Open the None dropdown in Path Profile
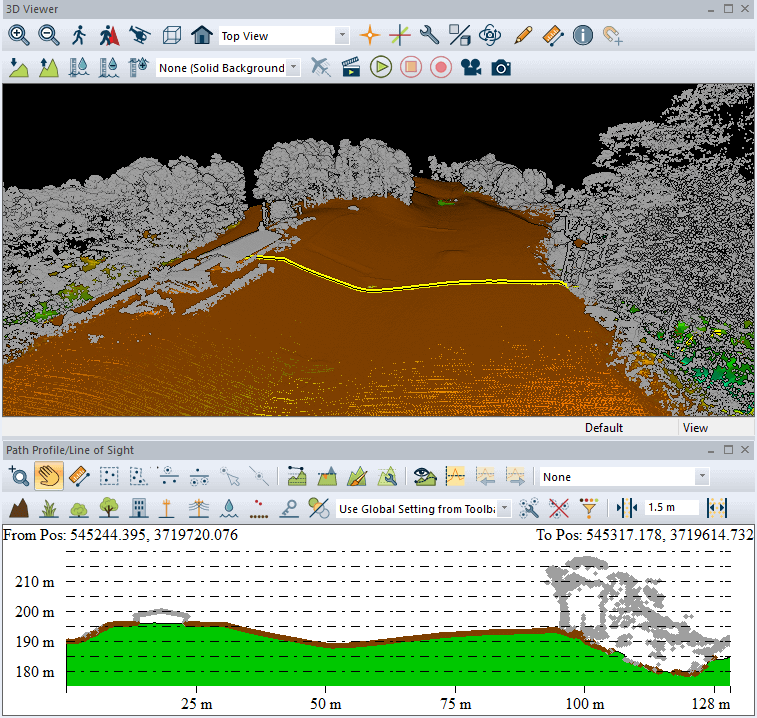The image size is (757, 718). coord(624,477)
